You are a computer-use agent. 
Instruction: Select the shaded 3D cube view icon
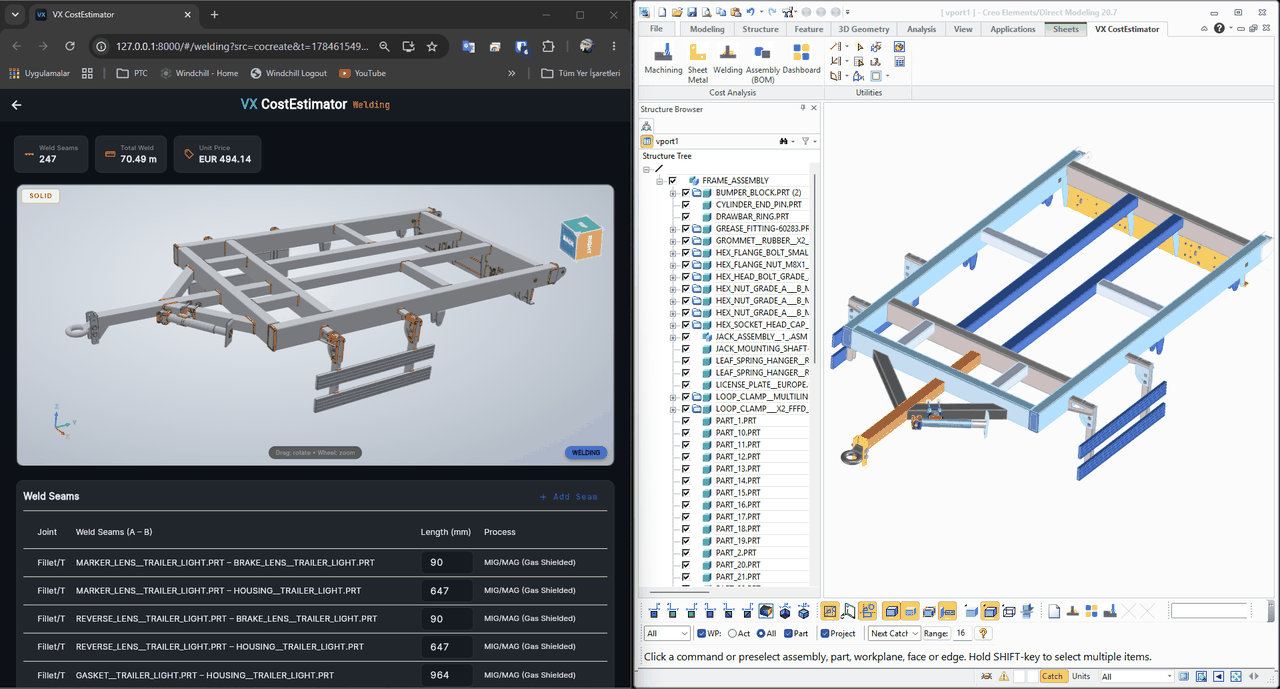(766, 610)
